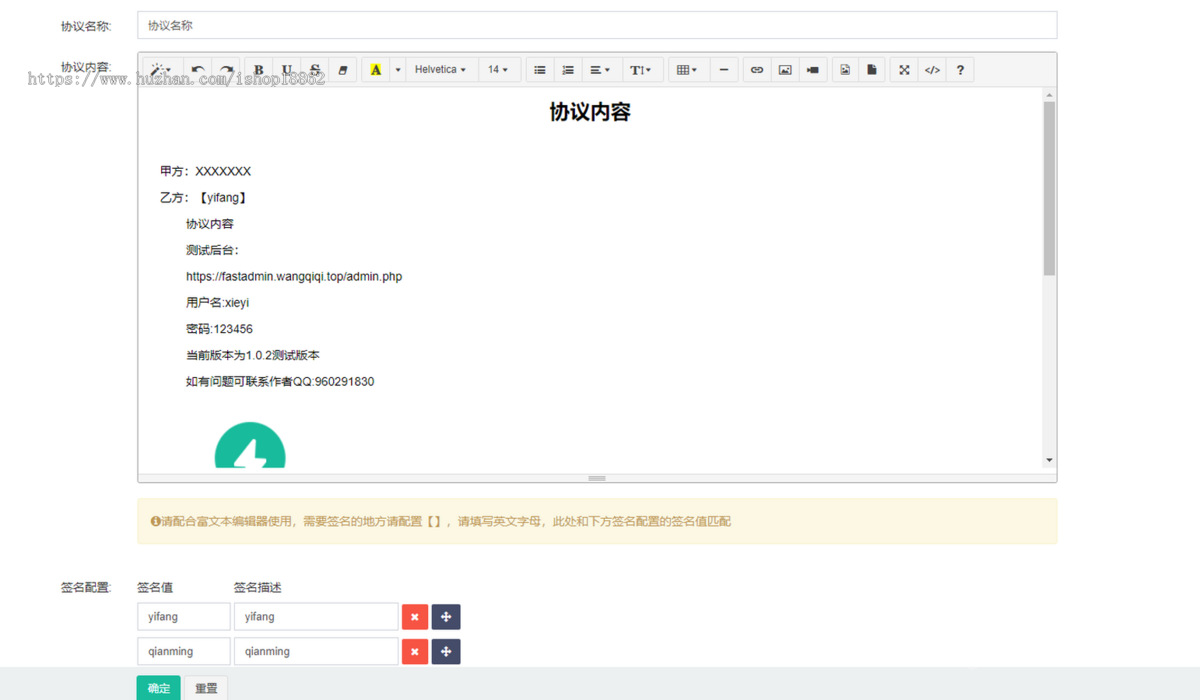
Task: Open the table insertion grid dropdown
Action: tap(686, 69)
